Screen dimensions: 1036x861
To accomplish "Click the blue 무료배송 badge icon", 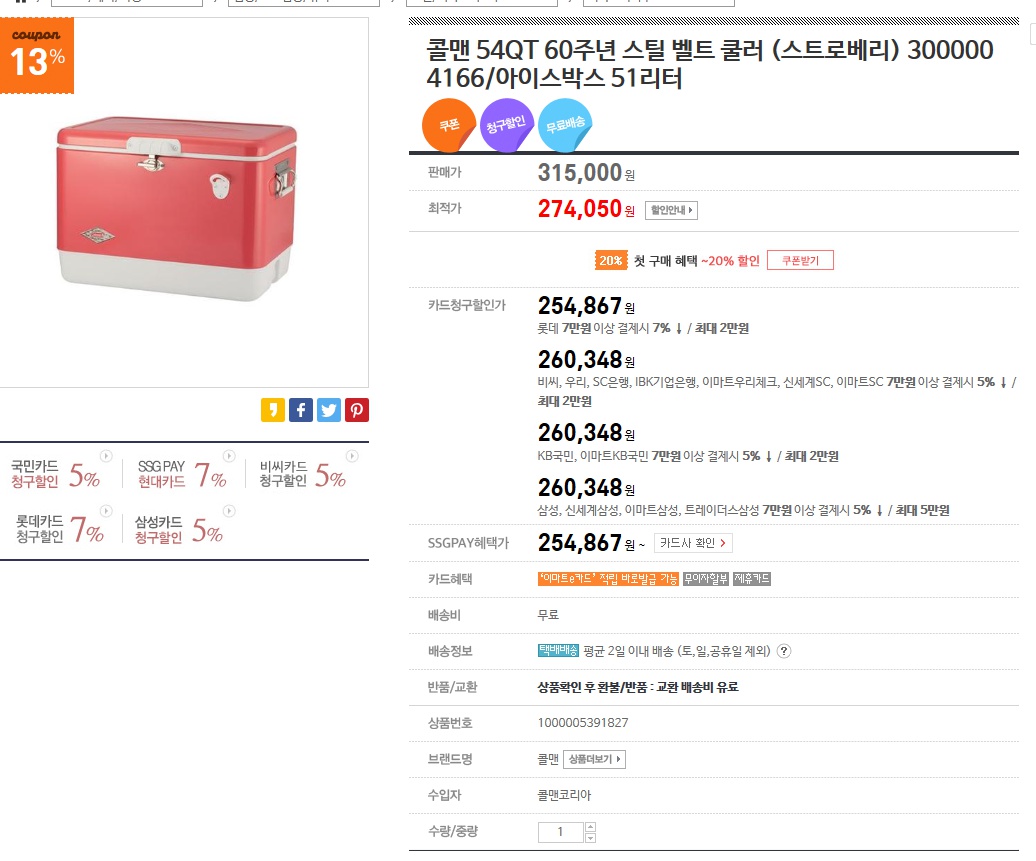I will pos(565,126).
